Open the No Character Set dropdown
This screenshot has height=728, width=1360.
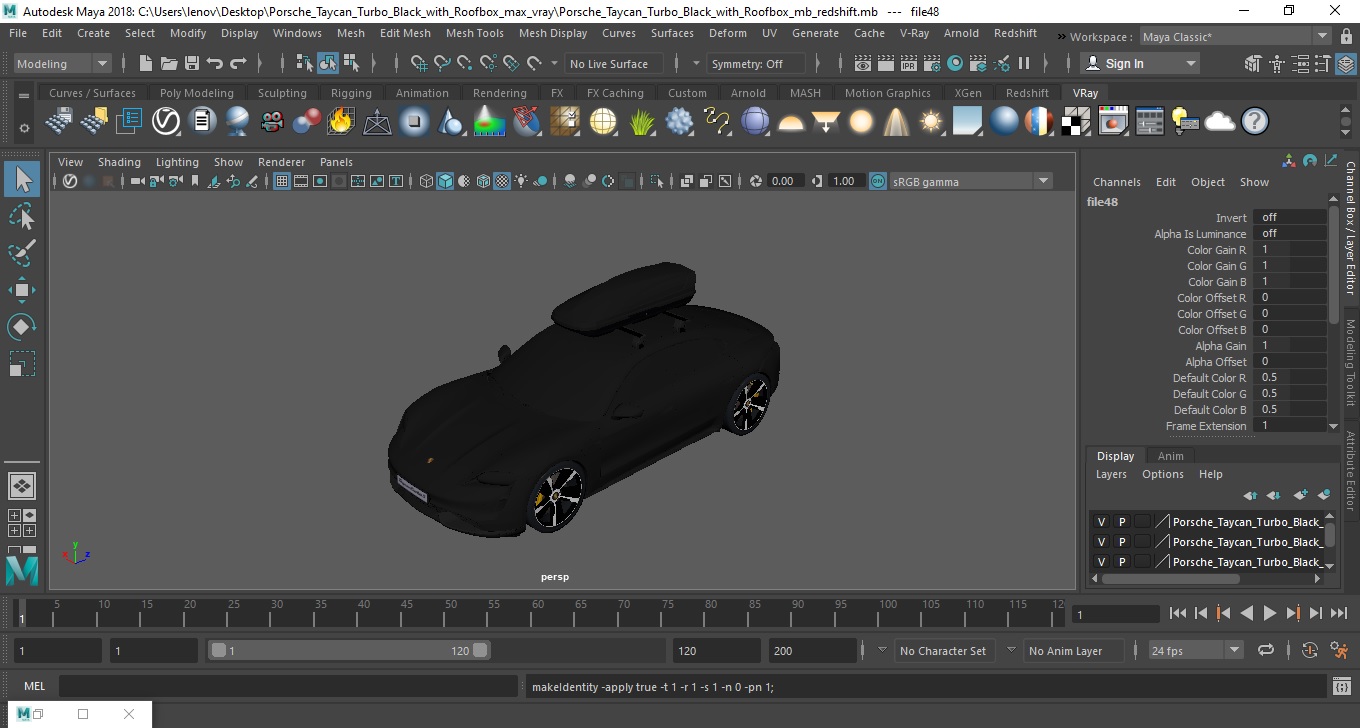click(x=943, y=650)
